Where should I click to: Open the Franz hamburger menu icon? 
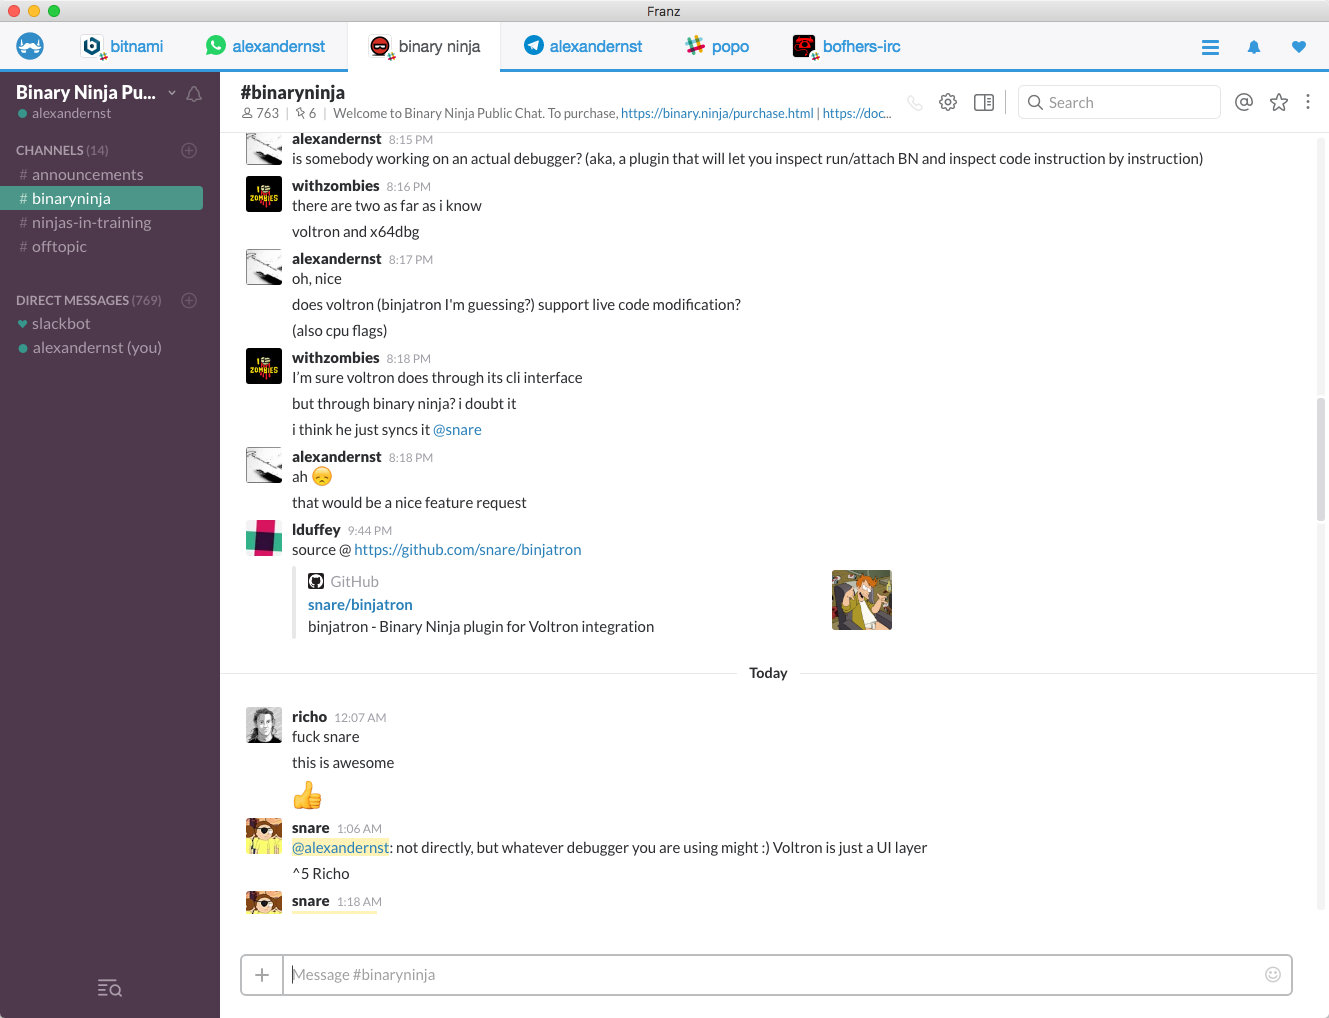tap(1210, 47)
